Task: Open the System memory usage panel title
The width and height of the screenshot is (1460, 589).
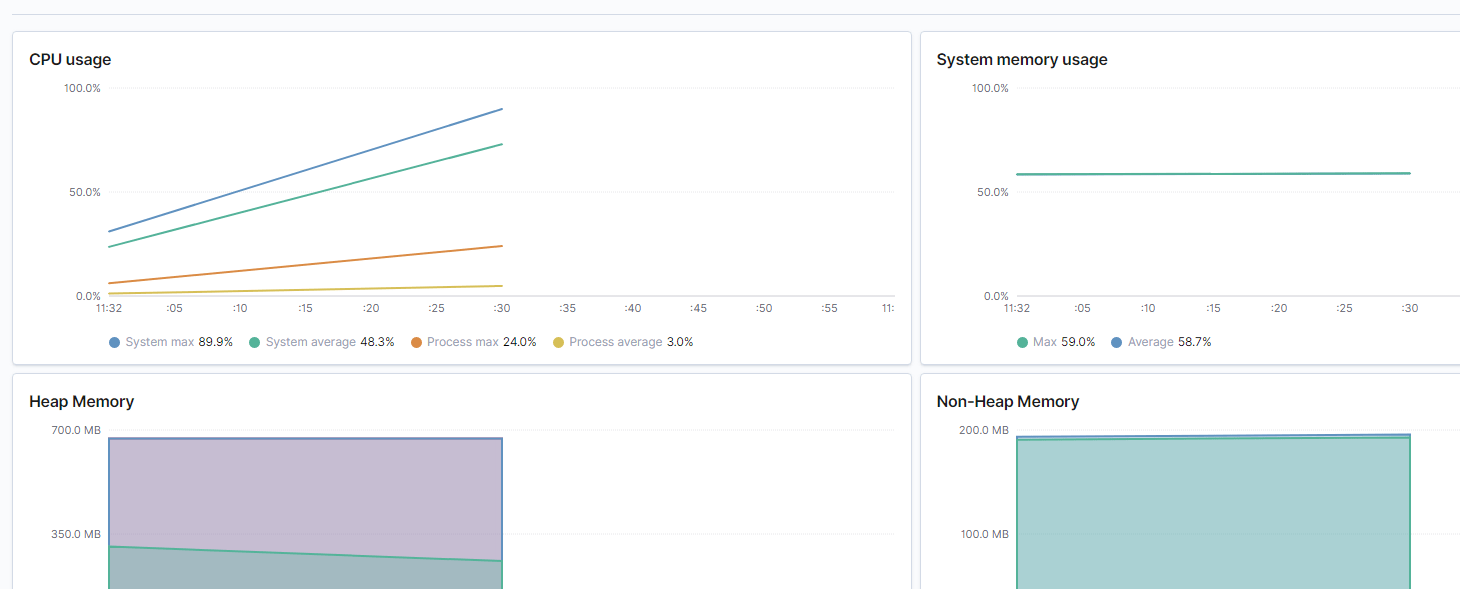Action: 1022,59
